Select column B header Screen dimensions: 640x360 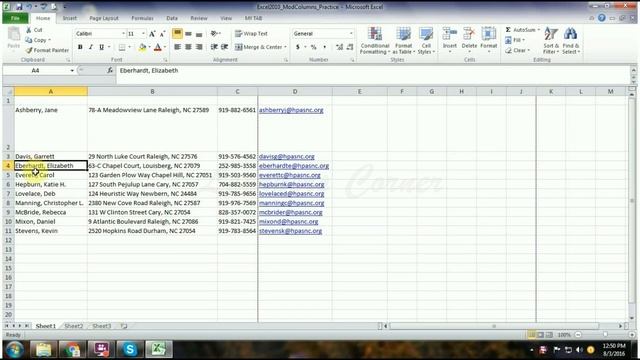[x=152, y=91]
